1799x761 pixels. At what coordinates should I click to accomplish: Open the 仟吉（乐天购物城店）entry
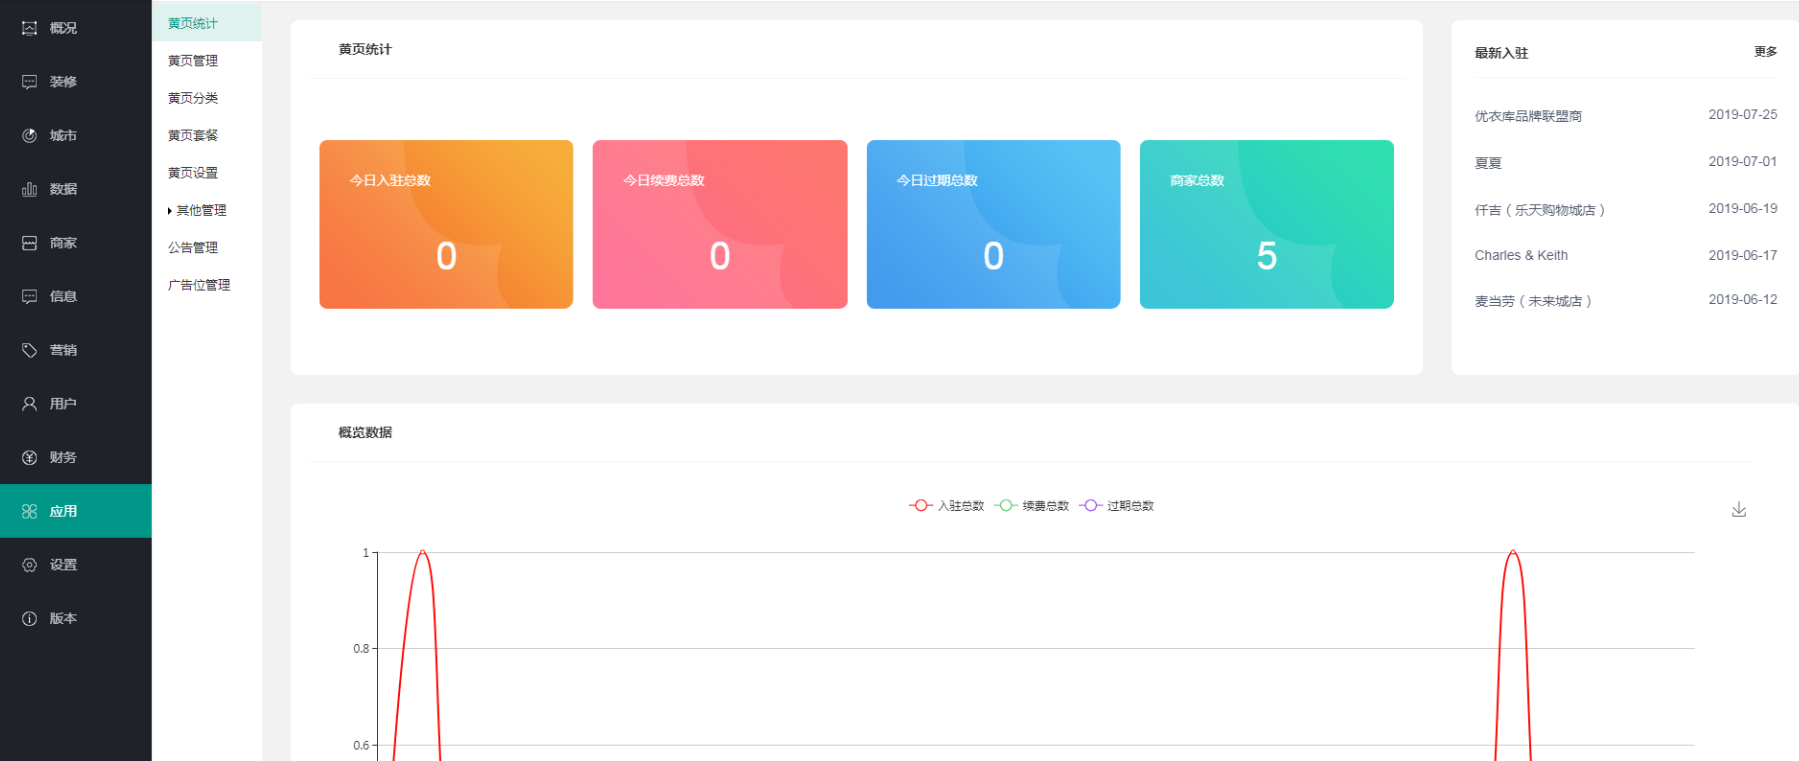coord(1540,210)
